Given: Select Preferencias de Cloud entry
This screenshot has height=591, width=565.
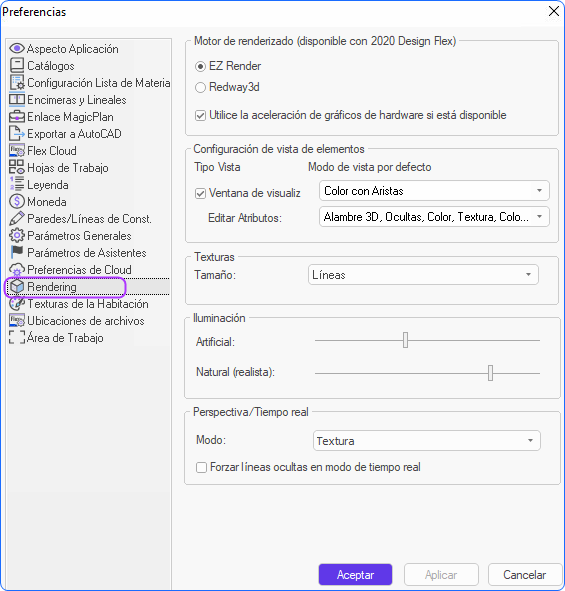Looking at the screenshot, I should click(x=80, y=269).
